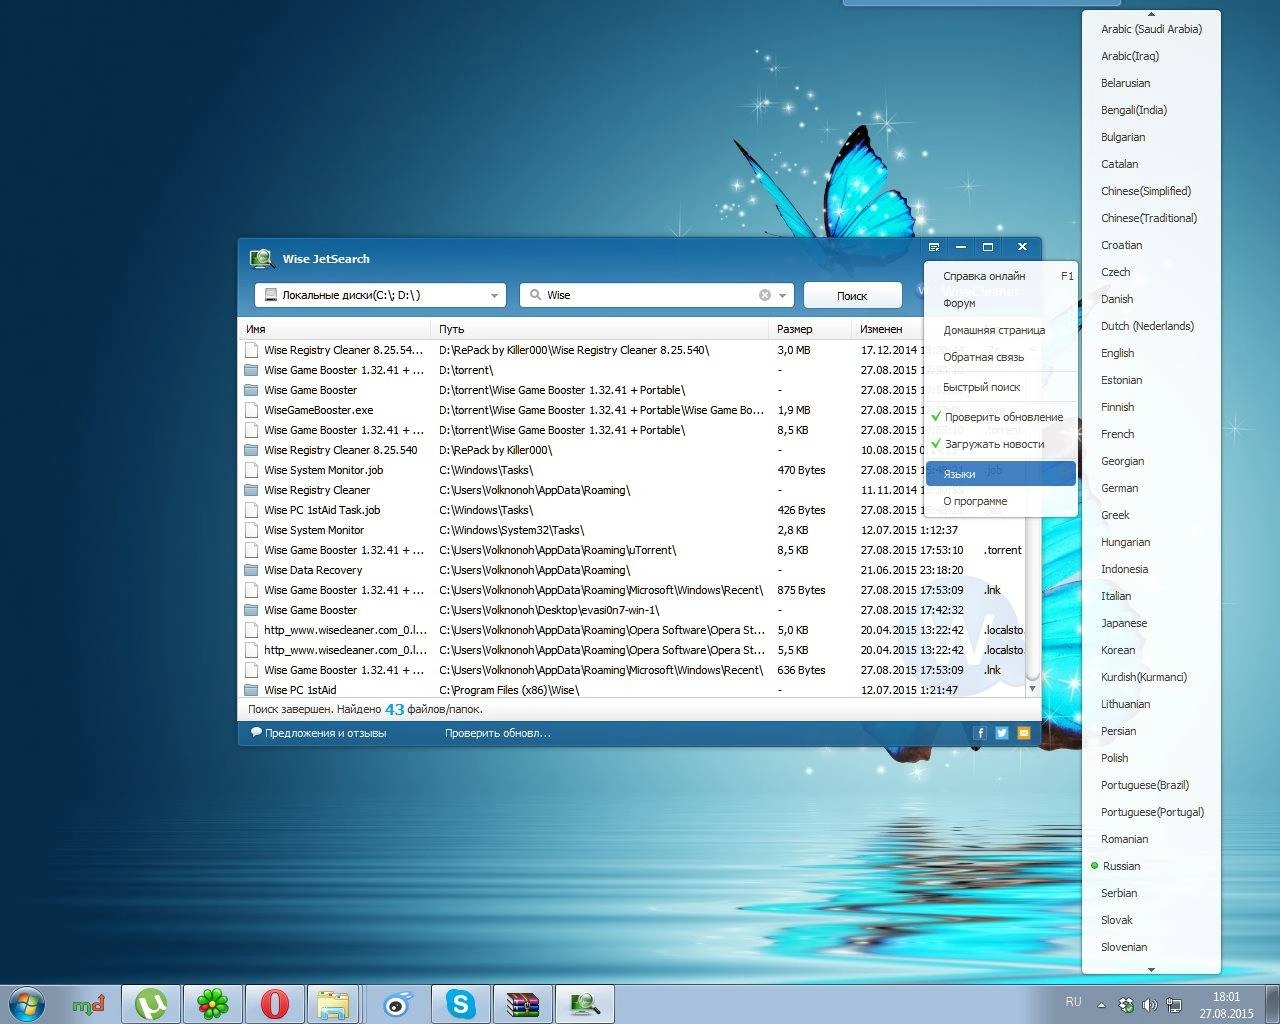Toggle the load news option
Image resolution: width=1280 pixels, height=1024 pixels.
1000,444
